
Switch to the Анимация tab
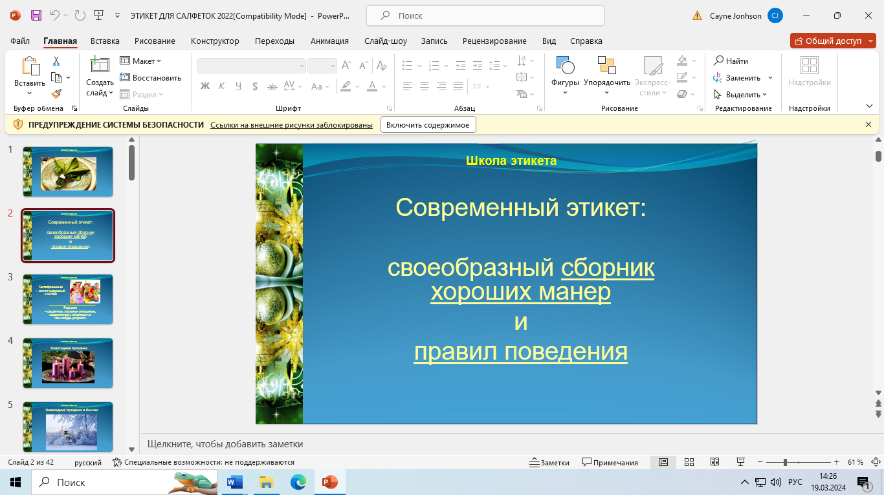click(329, 41)
